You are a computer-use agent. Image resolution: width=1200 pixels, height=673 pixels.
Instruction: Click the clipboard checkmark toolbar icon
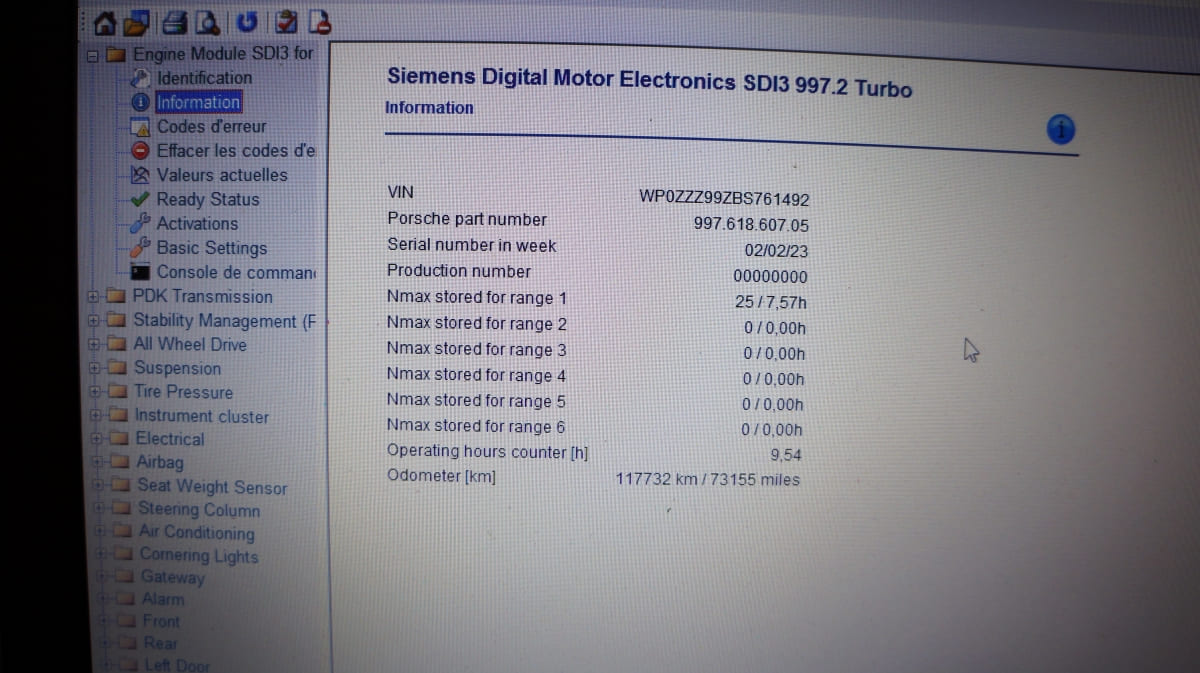287,21
